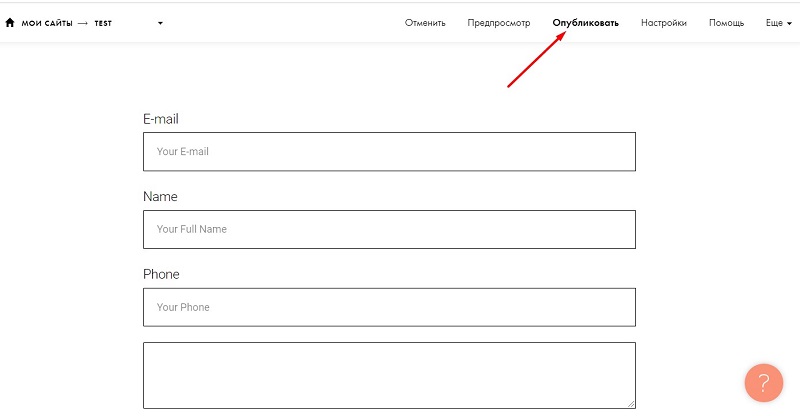Expand the page list dropdown caret after TEST
Viewport: 800px width, 416px height.
click(160, 23)
